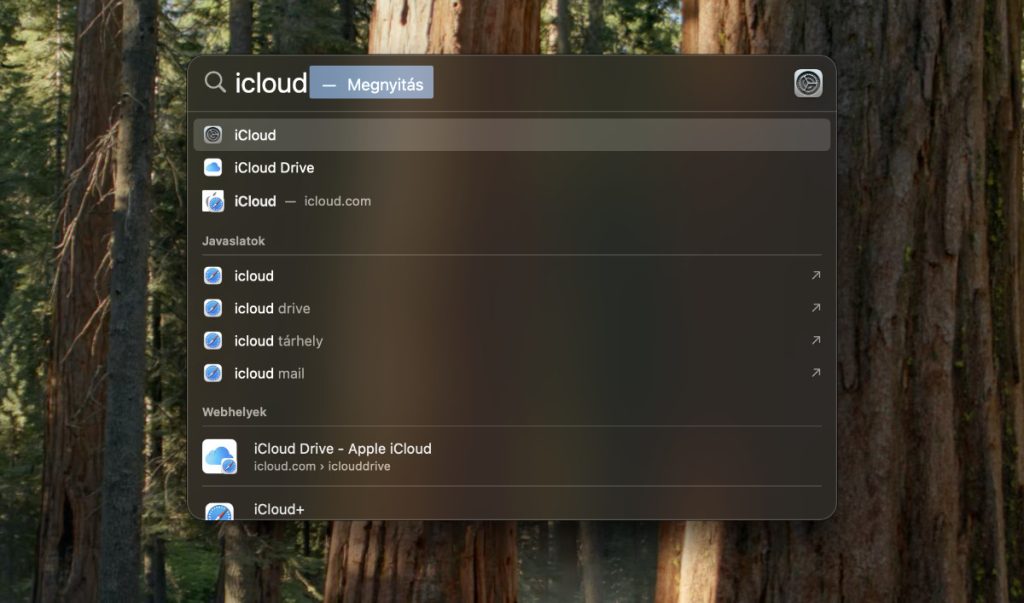The height and width of the screenshot is (603, 1024).
Task: Click the arrow at right of 'icloud' suggestion
Action: click(x=816, y=275)
